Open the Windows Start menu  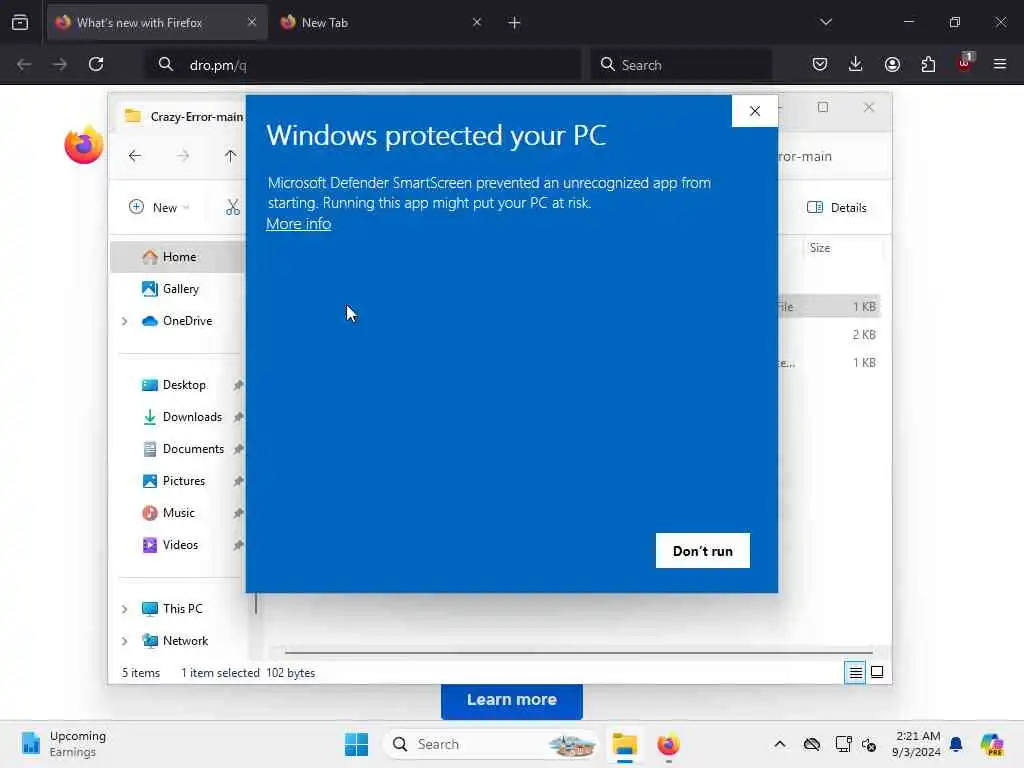357,744
